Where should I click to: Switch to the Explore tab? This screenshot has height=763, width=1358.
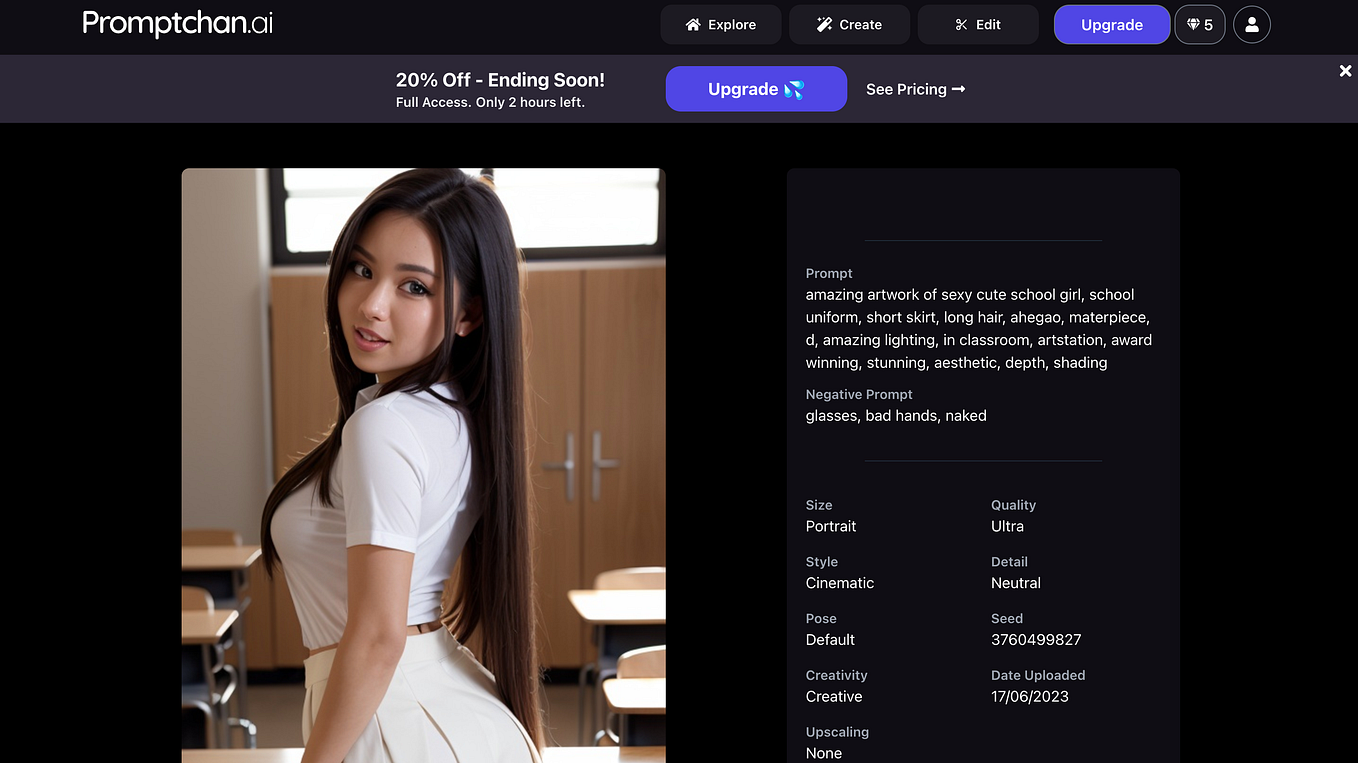720,24
